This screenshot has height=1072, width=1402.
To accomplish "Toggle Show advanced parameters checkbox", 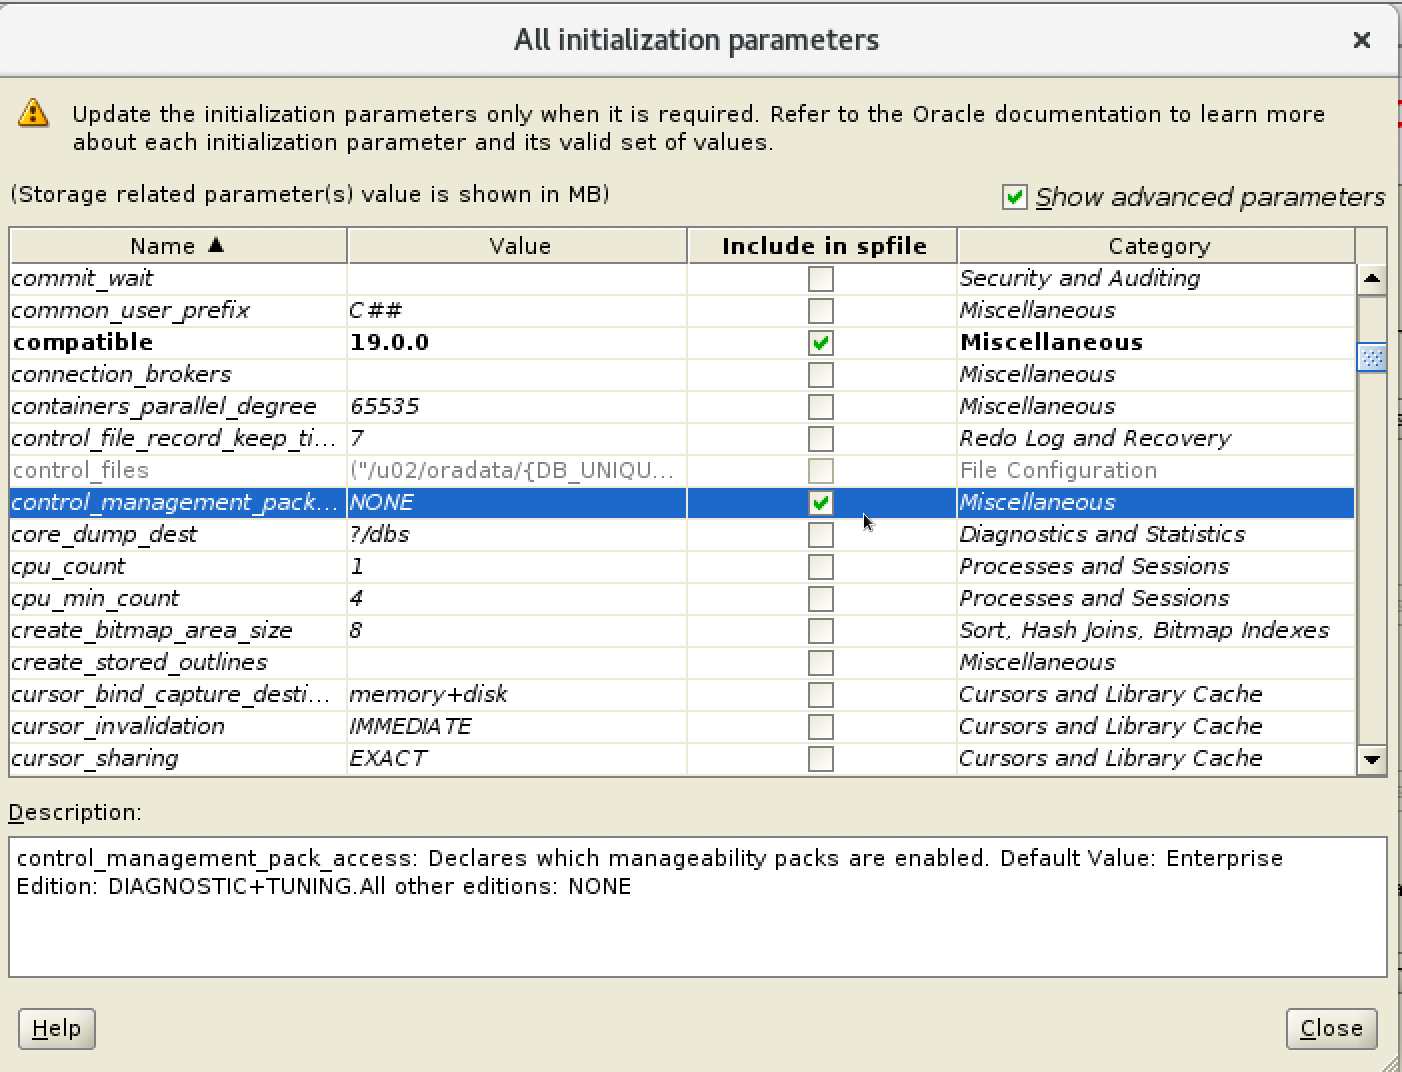I will (1014, 197).
